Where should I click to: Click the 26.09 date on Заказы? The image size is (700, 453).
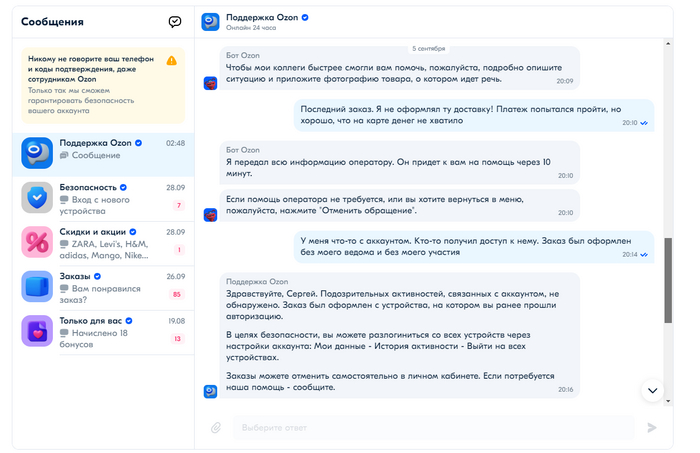pyautogui.click(x=176, y=277)
